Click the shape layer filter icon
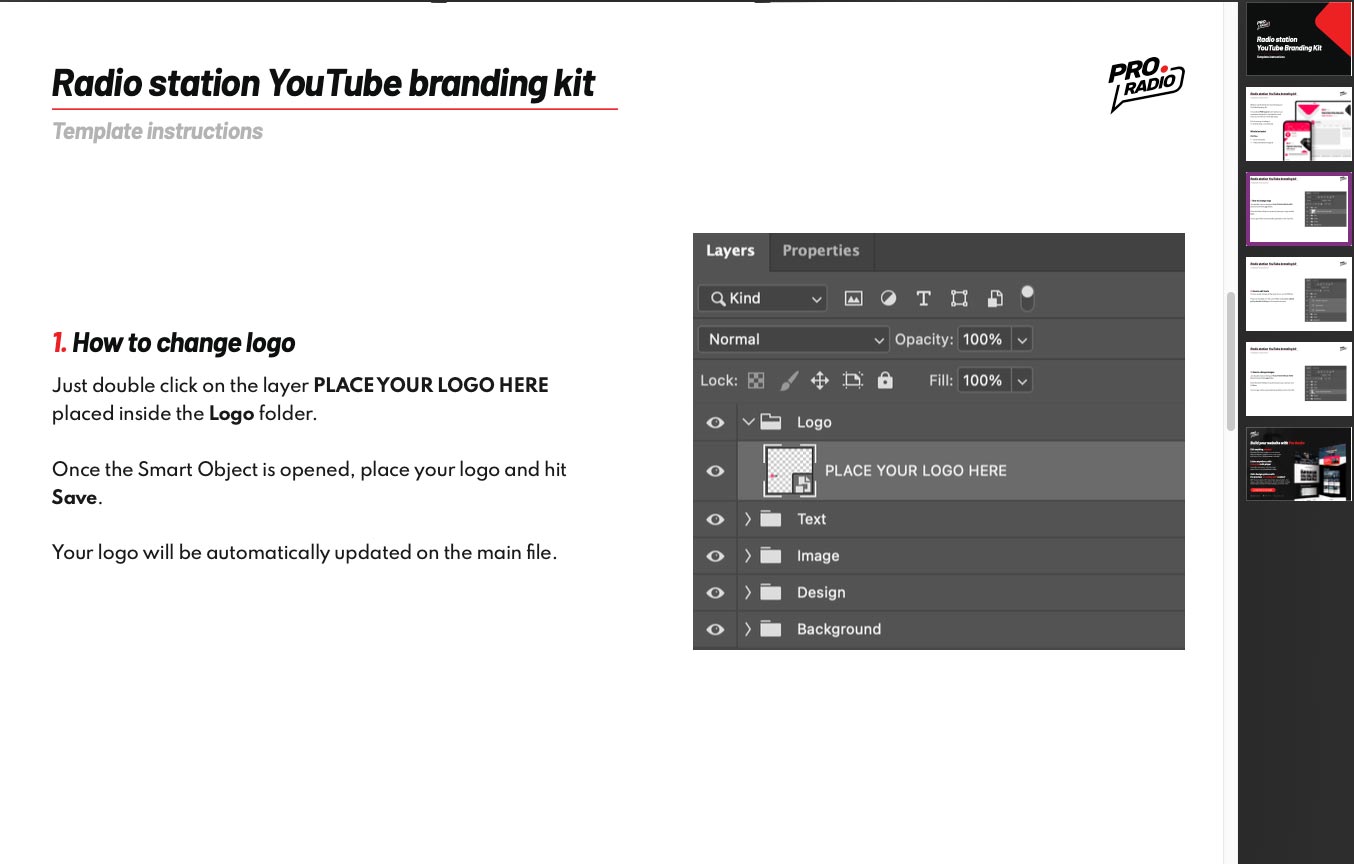The width and height of the screenshot is (1354, 864). pyautogui.click(x=959, y=298)
